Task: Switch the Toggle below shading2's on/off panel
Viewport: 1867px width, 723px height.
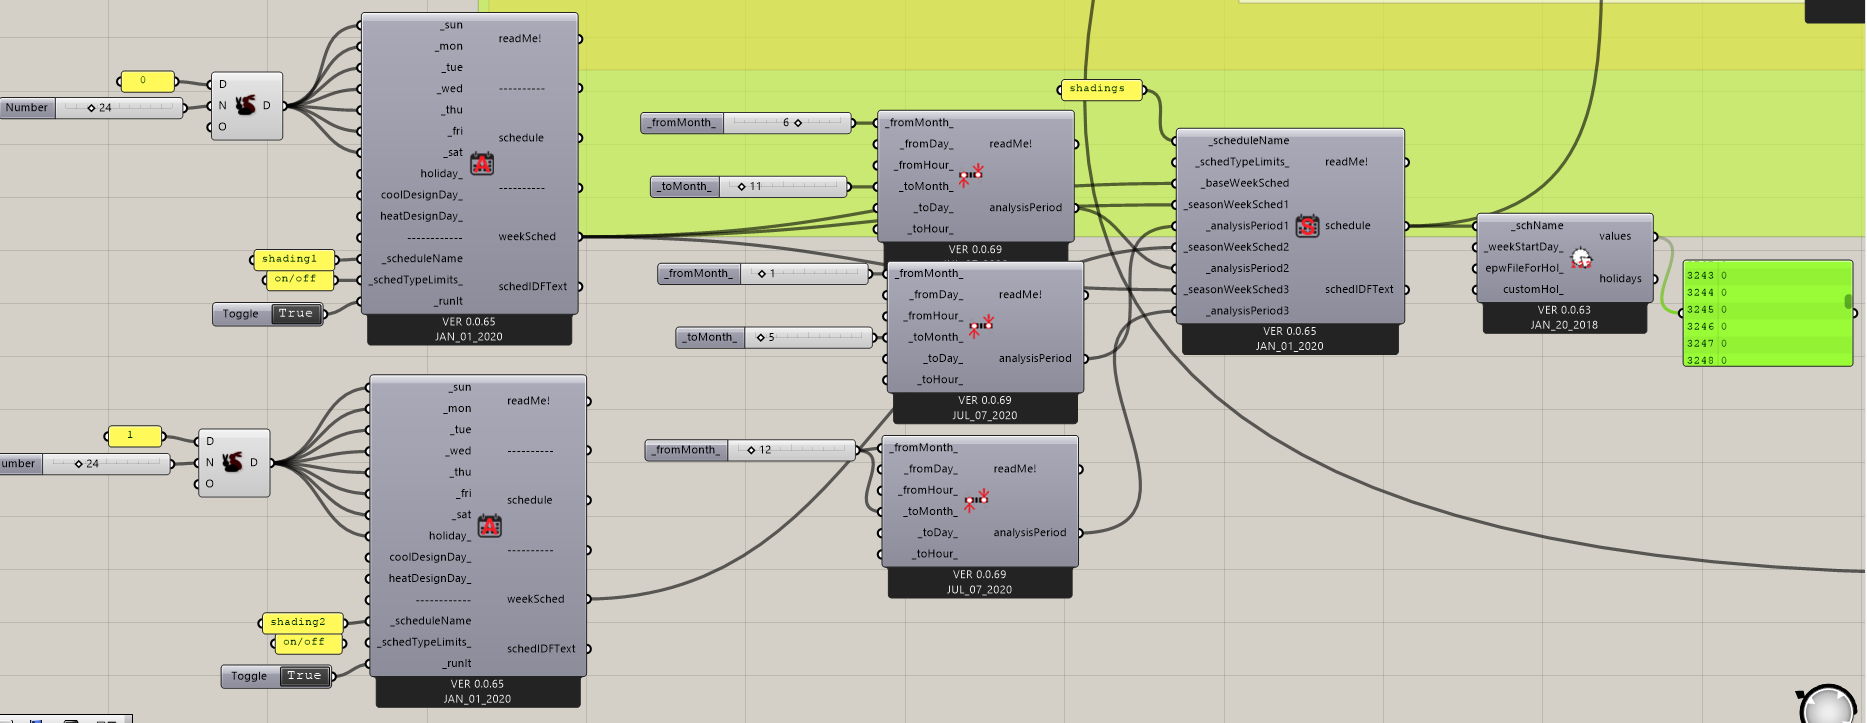Action: click(277, 676)
